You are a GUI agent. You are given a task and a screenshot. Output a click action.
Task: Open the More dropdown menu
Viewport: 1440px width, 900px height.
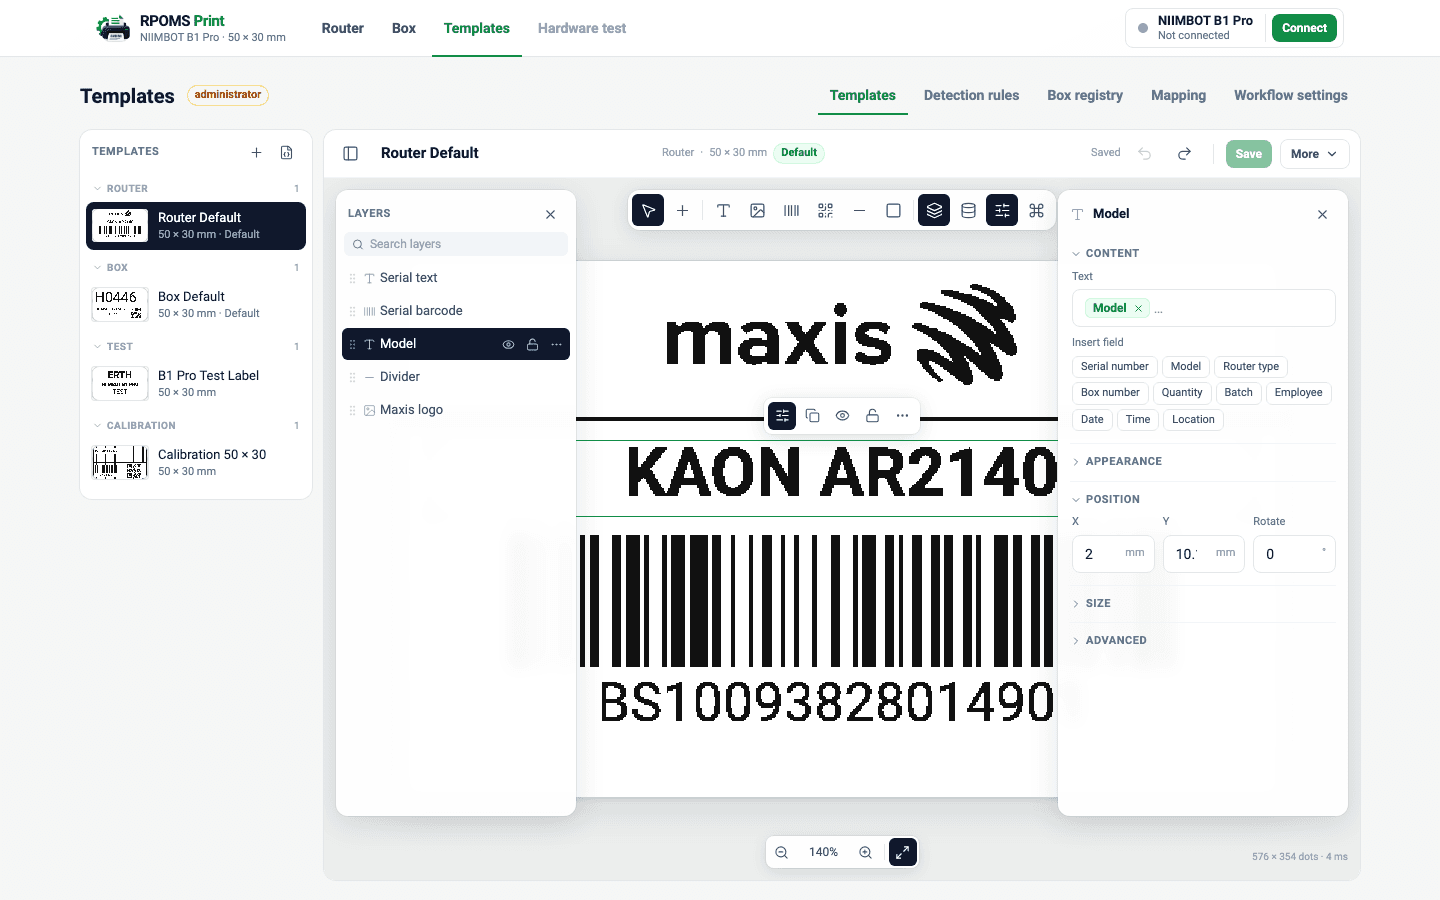tap(1314, 154)
